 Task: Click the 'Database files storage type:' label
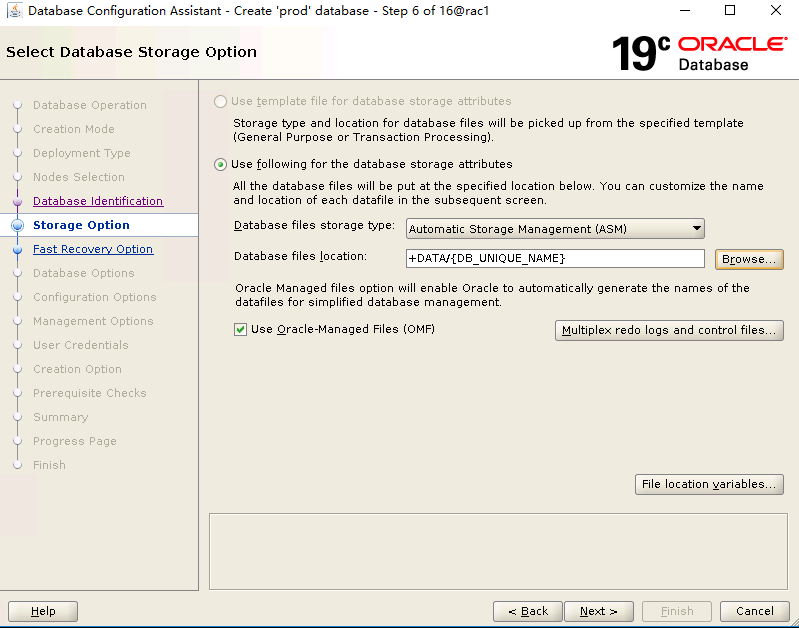click(x=314, y=225)
